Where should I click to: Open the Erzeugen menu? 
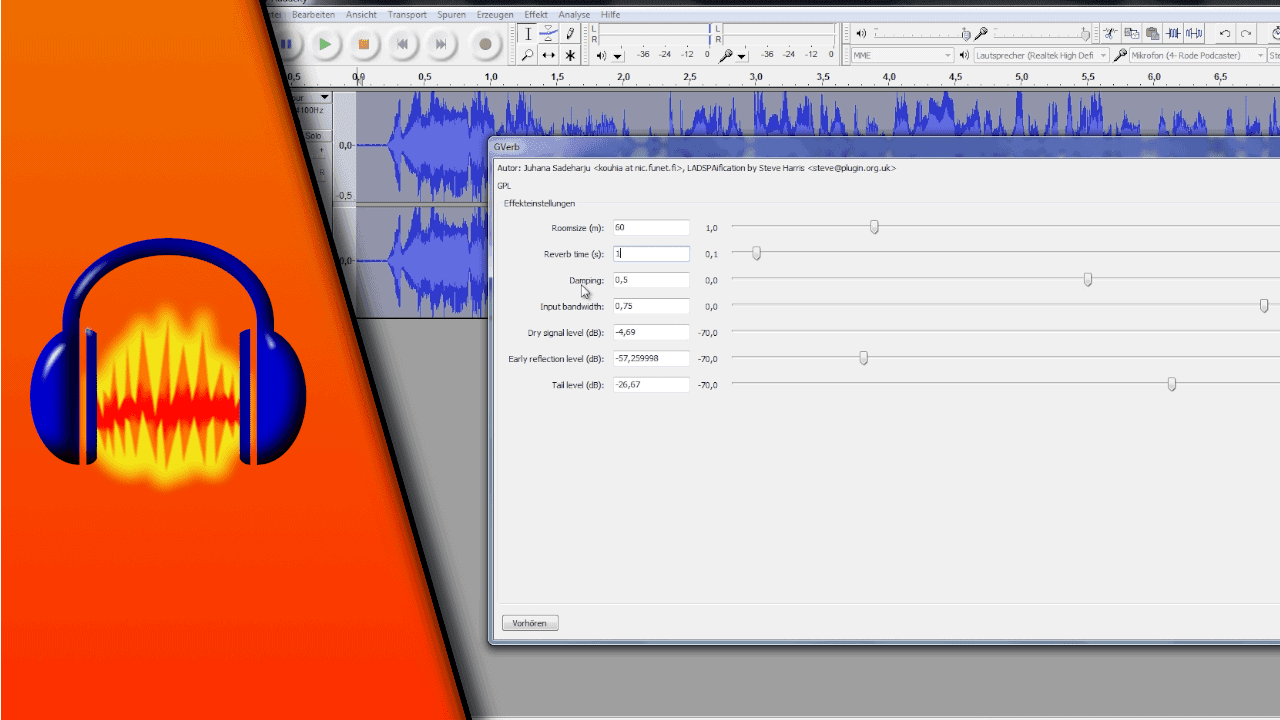[495, 15]
